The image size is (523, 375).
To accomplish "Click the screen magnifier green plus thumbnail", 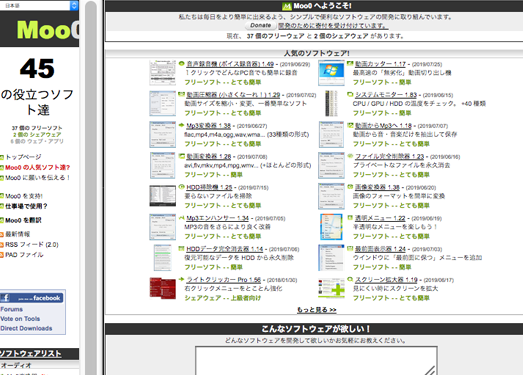I will 331,288.
